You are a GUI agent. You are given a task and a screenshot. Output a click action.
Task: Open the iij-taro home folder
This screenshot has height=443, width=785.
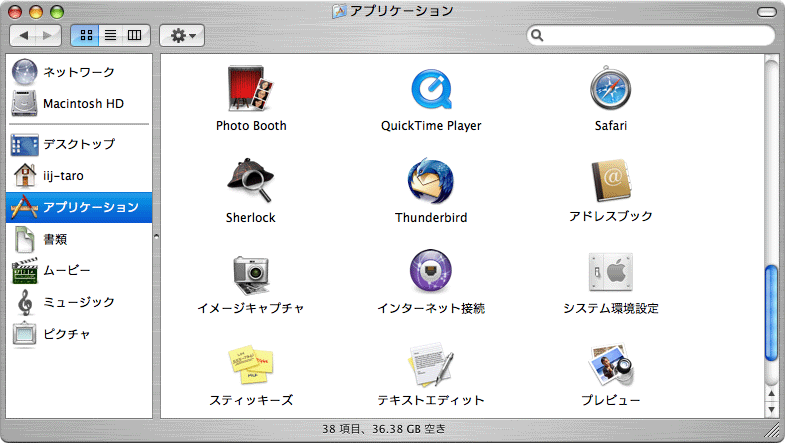point(79,176)
